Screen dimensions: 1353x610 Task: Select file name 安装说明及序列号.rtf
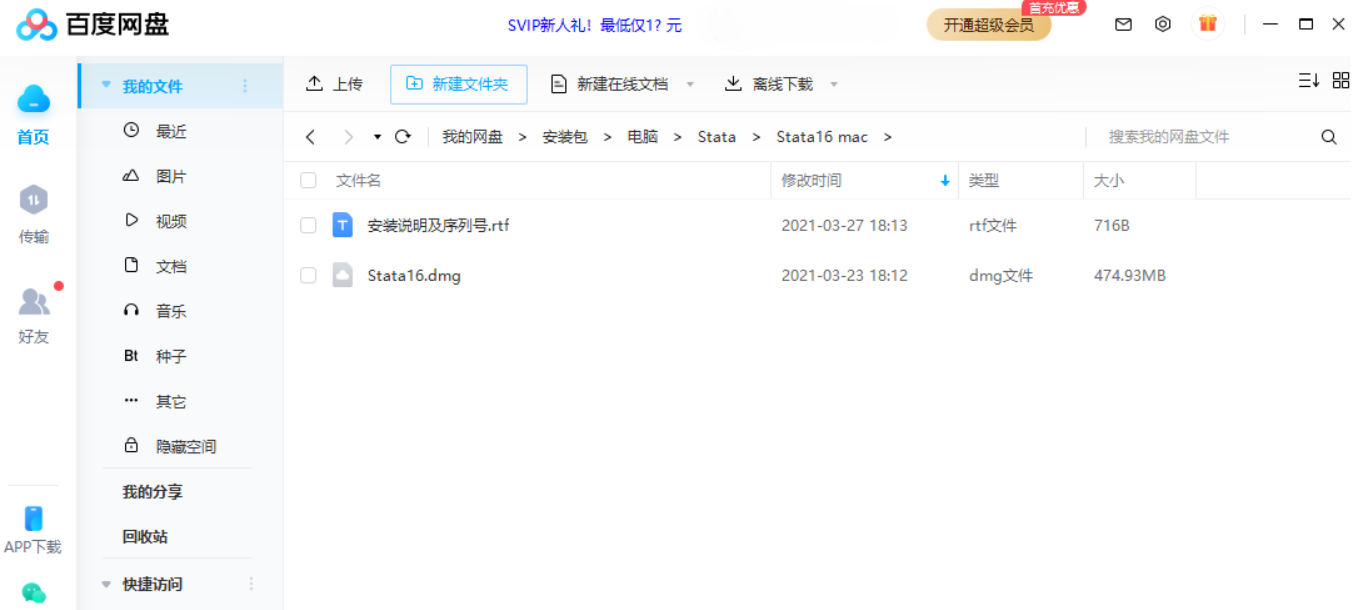[438, 225]
